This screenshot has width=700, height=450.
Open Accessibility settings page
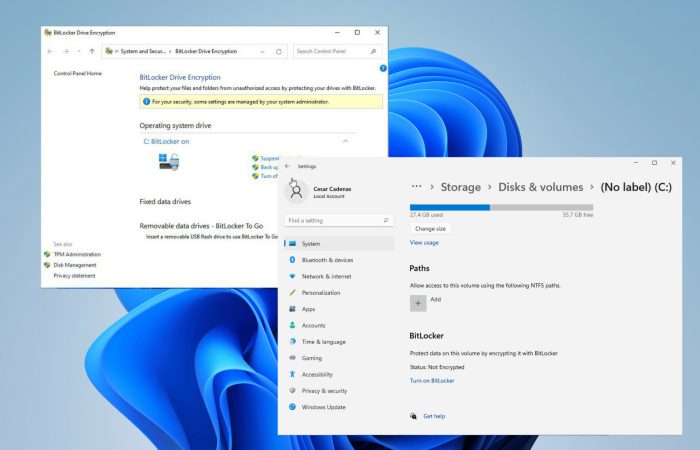(x=339, y=374)
